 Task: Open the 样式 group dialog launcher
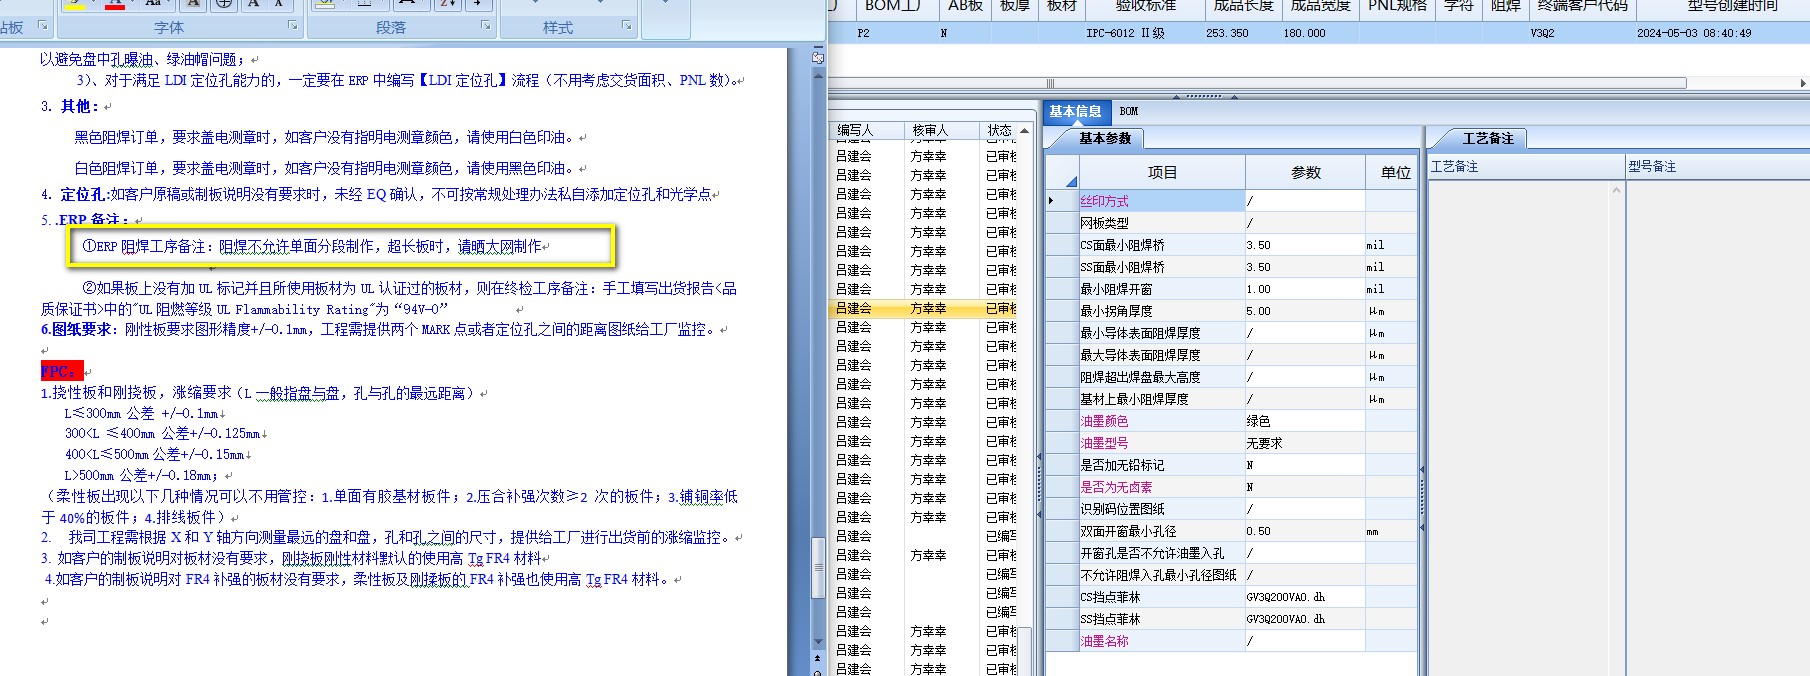click(627, 26)
